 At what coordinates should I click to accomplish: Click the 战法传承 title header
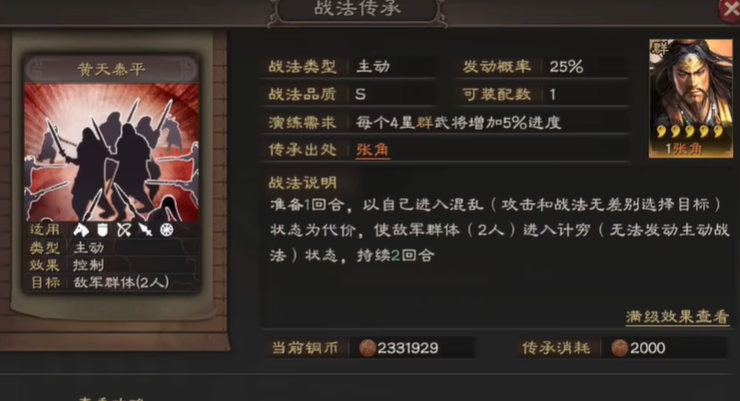pyautogui.click(x=357, y=9)
